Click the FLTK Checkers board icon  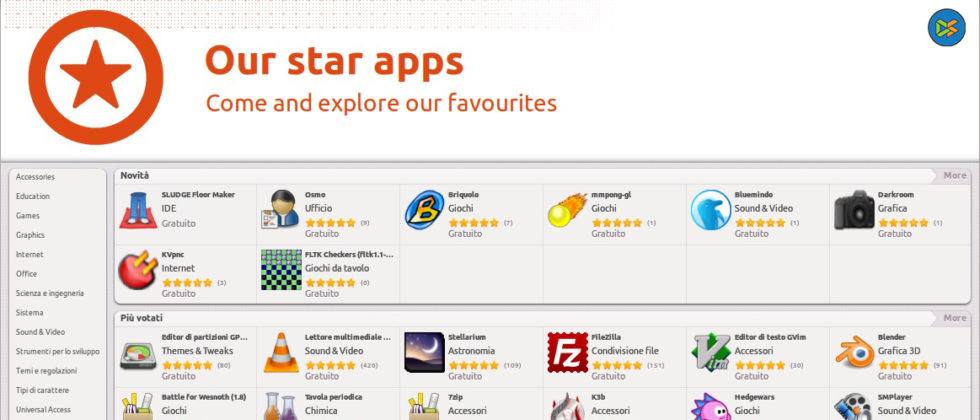click(x=281, y=270)
